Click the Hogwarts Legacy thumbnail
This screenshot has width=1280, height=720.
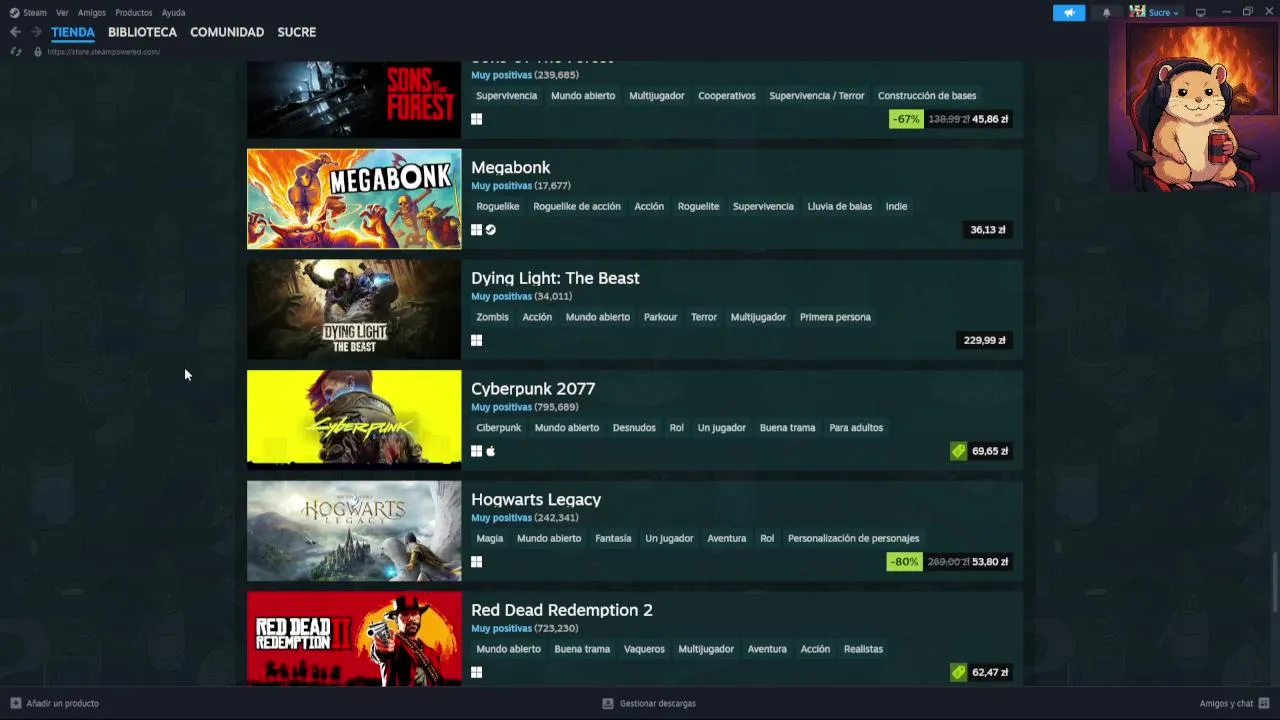coord(354,531)
